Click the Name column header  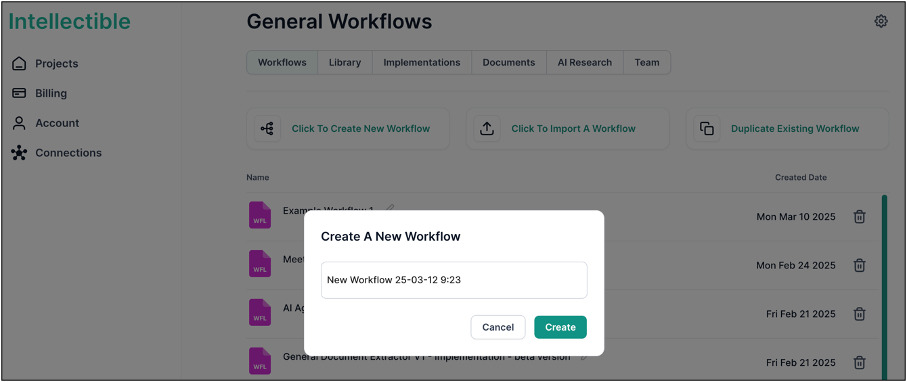[x=258, y=177]
